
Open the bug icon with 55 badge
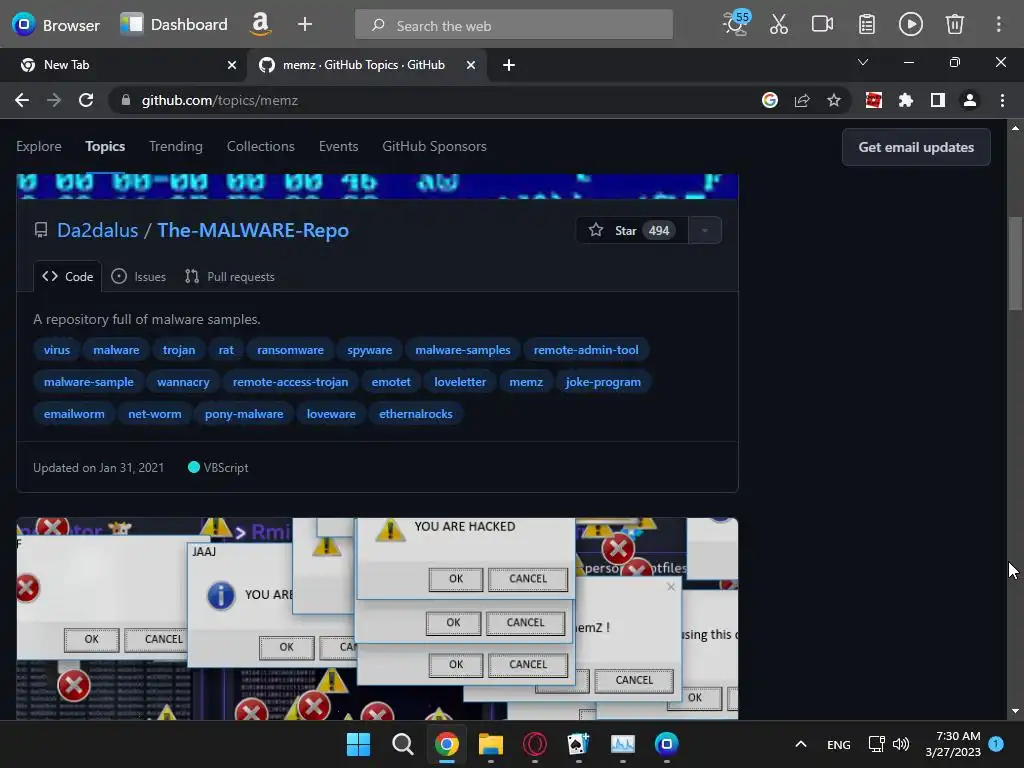pos(736,24)
